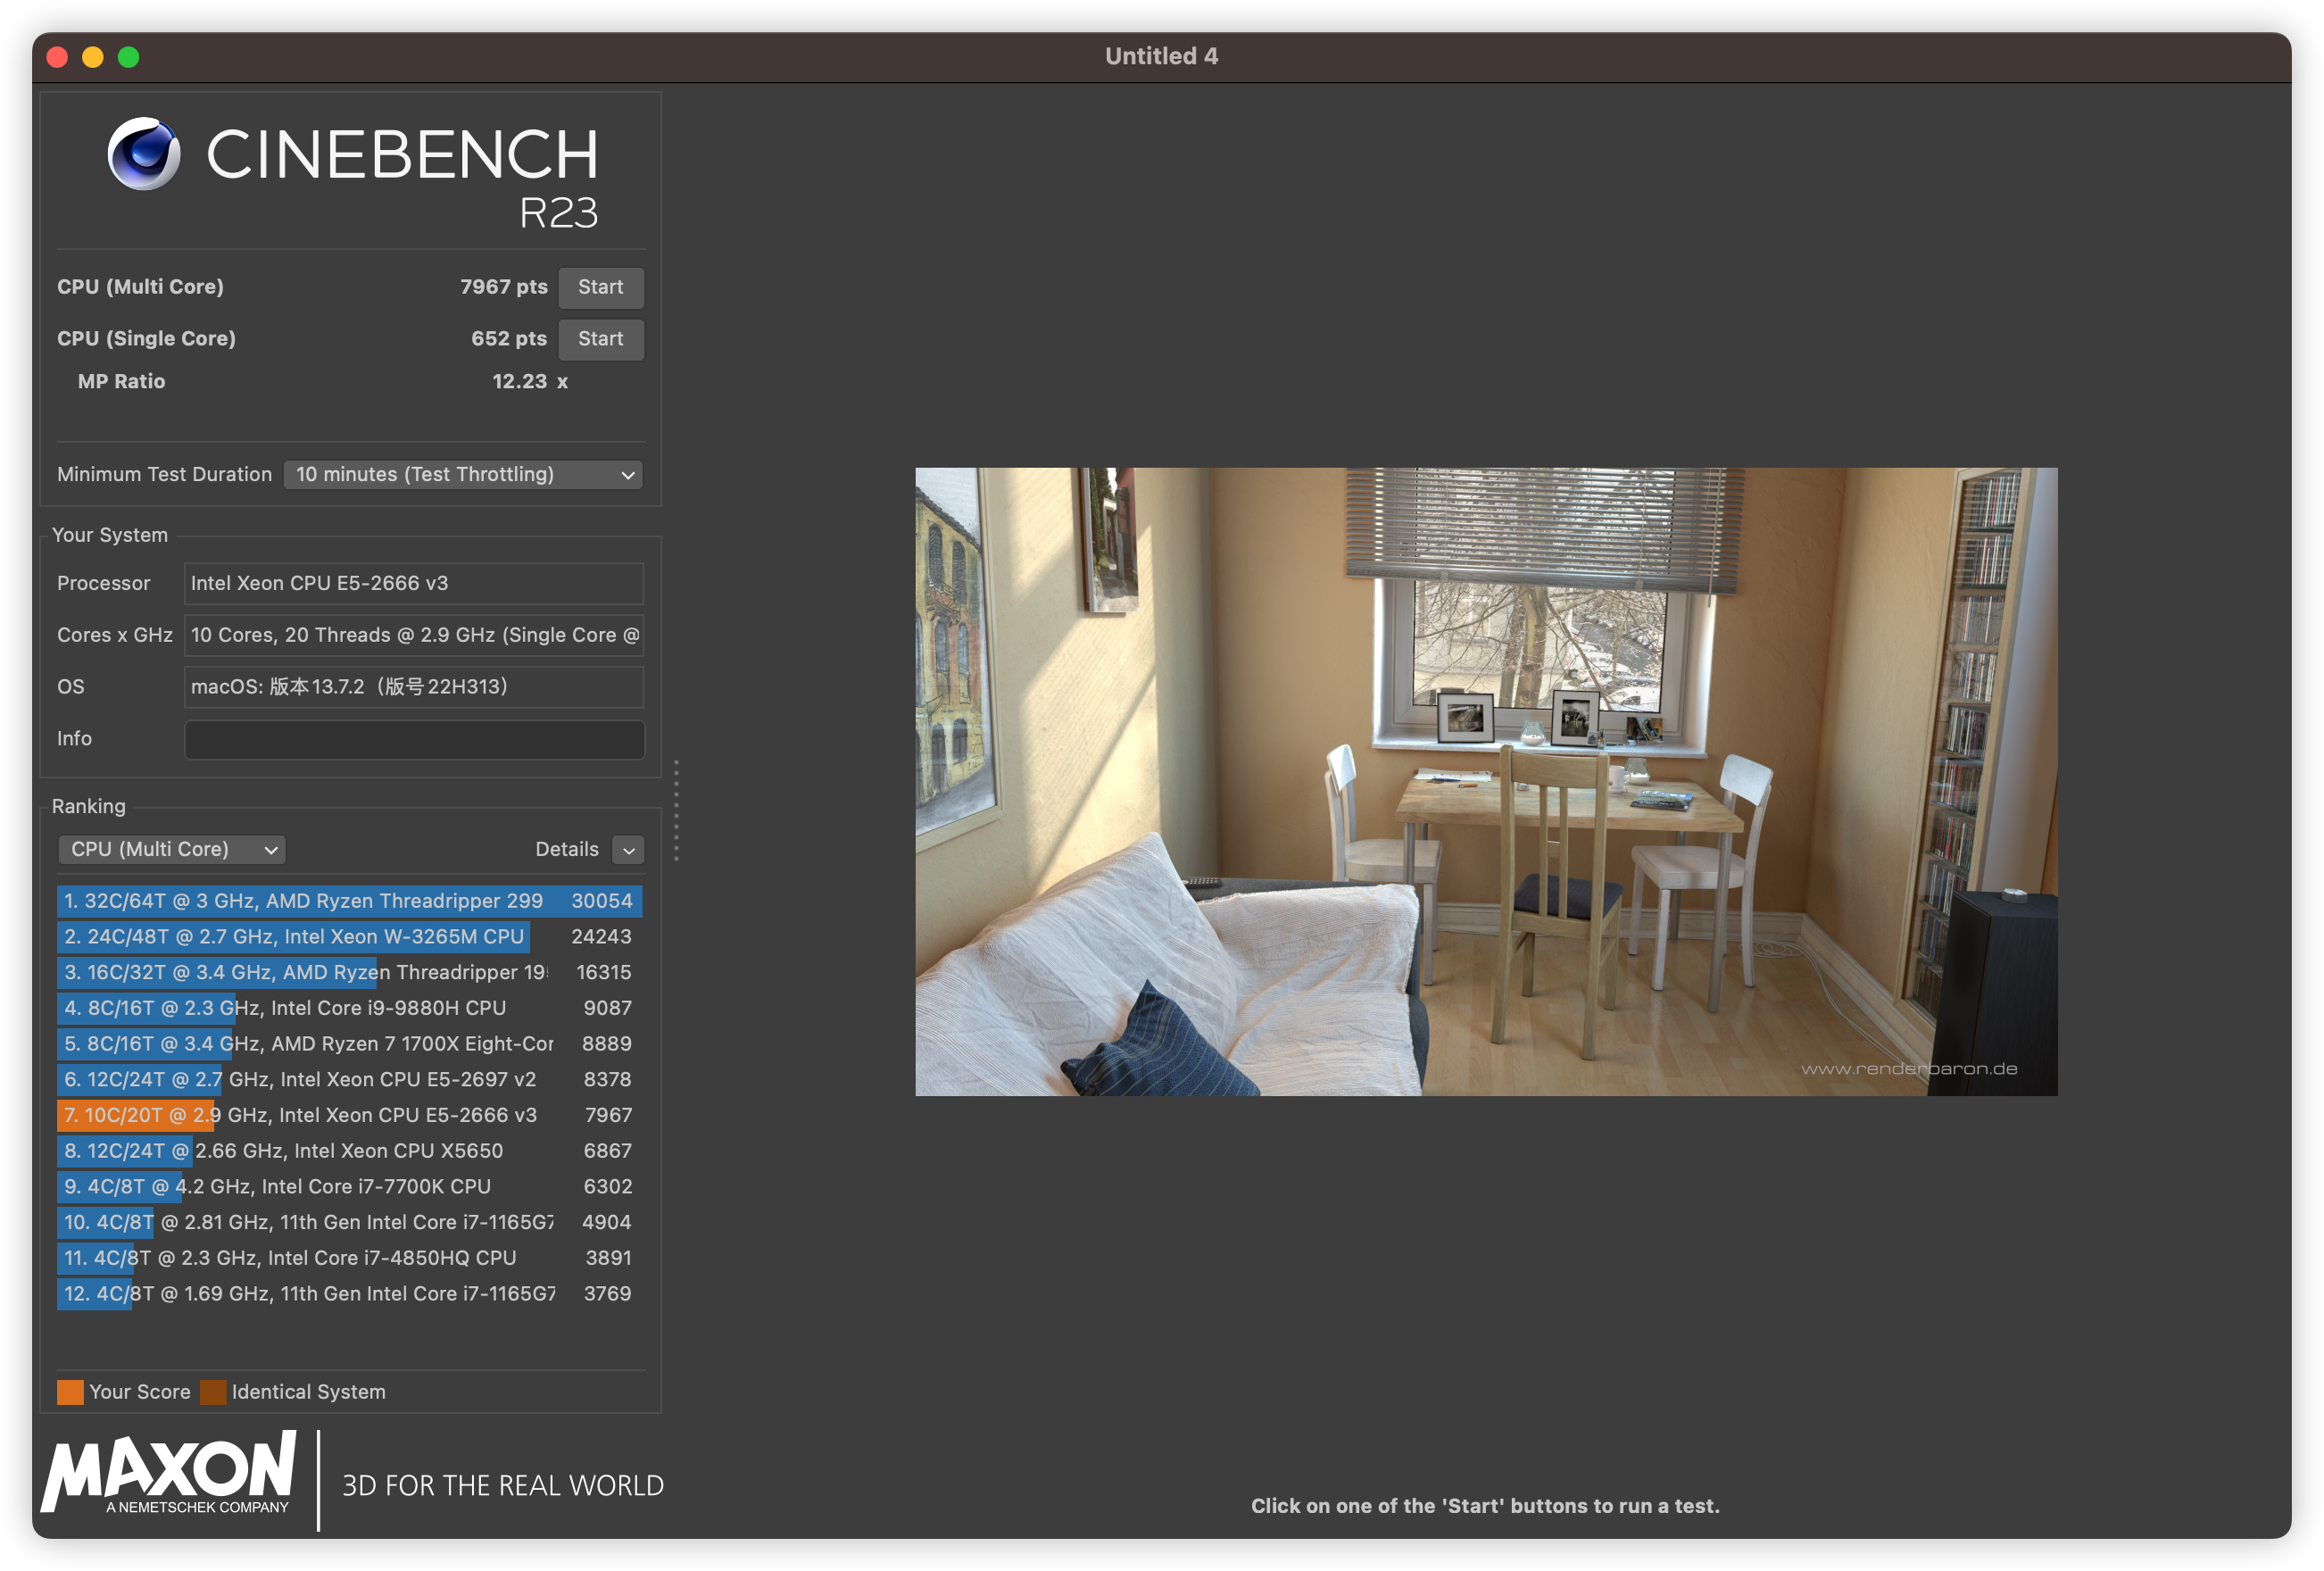Start the CPU Single Core benchmark
The height and width of the screenshot is (1571, 2324).
600,339
